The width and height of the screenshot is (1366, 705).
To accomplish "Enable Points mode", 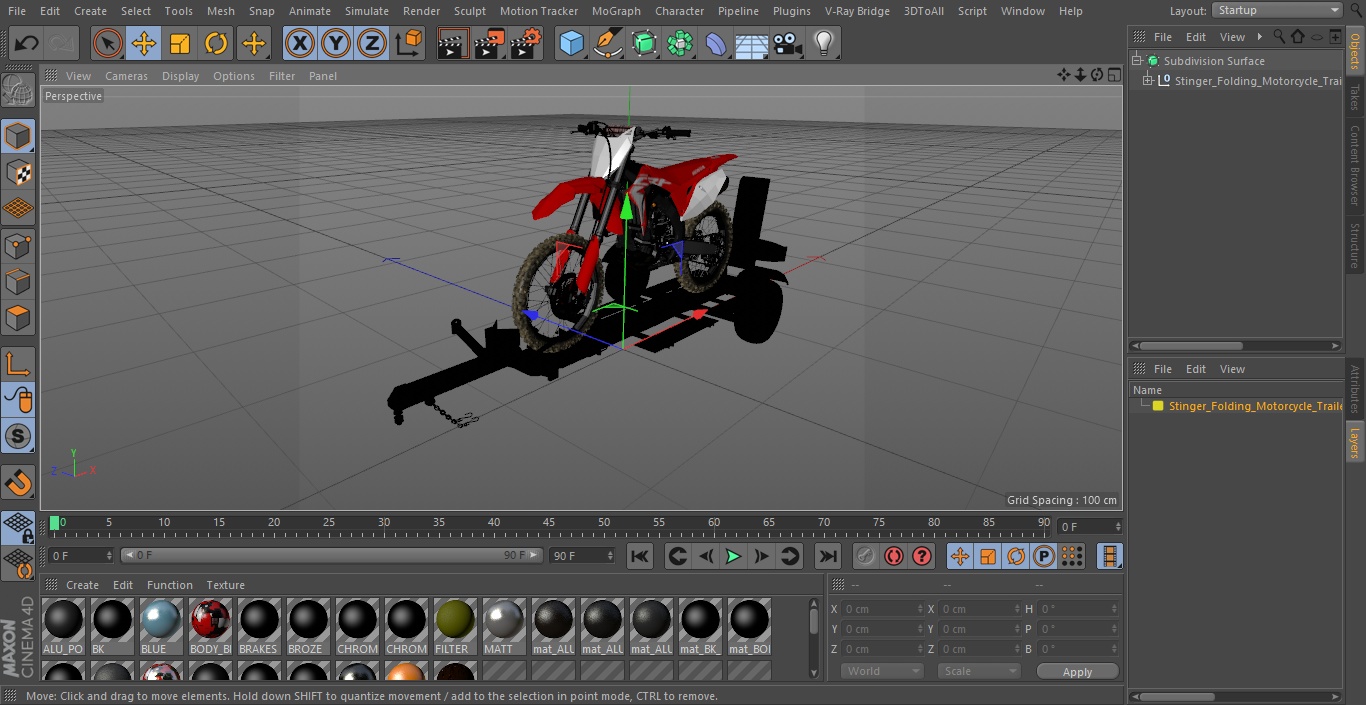I will point(18,245).
